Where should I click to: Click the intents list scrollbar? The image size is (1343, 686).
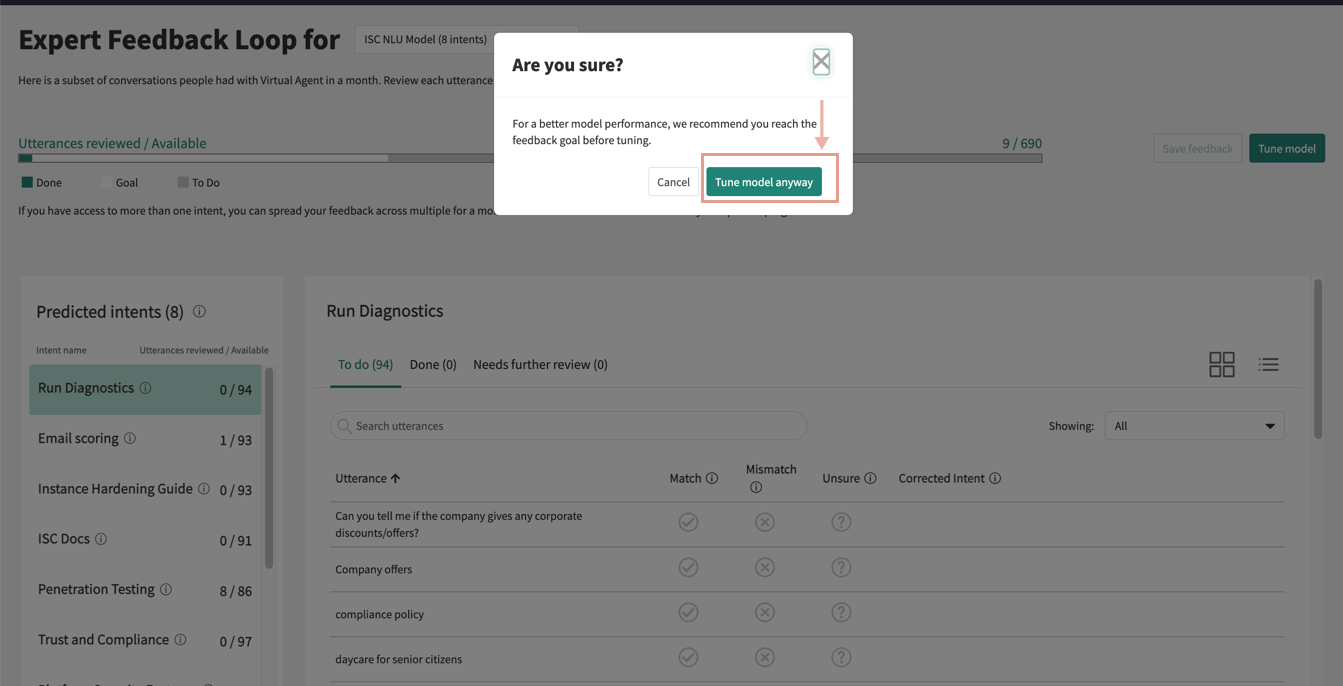269,468
